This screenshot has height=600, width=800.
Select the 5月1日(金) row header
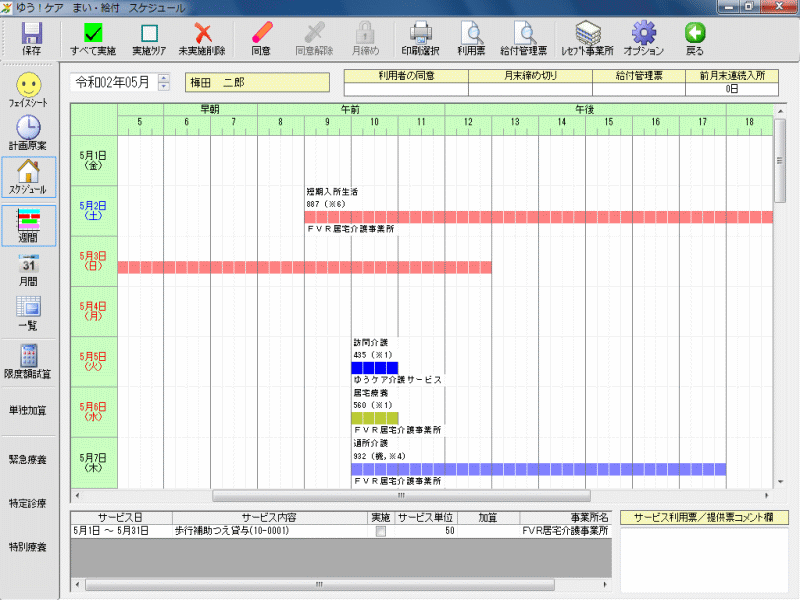[94, 160]
